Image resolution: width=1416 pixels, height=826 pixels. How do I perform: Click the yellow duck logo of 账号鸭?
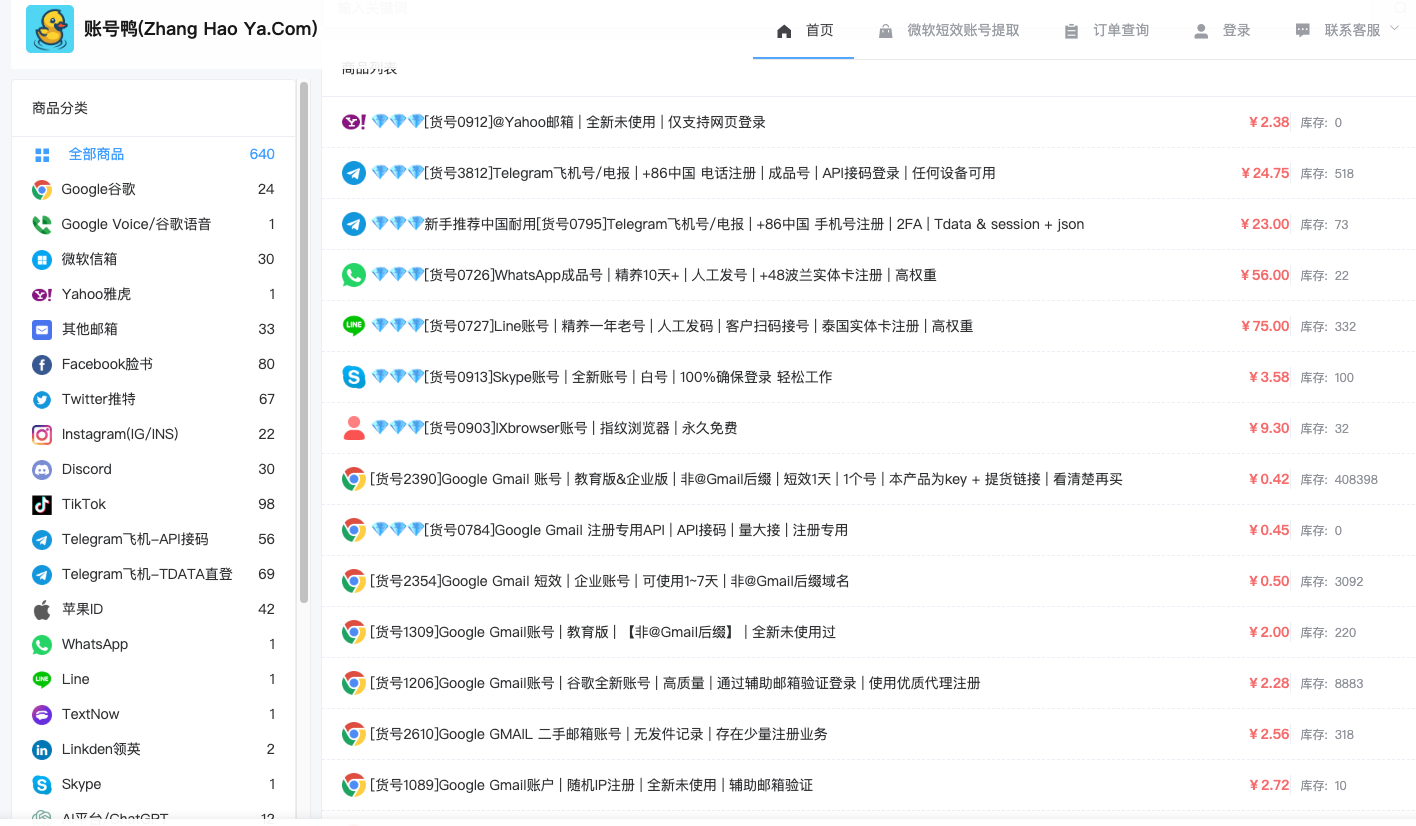click(x=50, y=29)
